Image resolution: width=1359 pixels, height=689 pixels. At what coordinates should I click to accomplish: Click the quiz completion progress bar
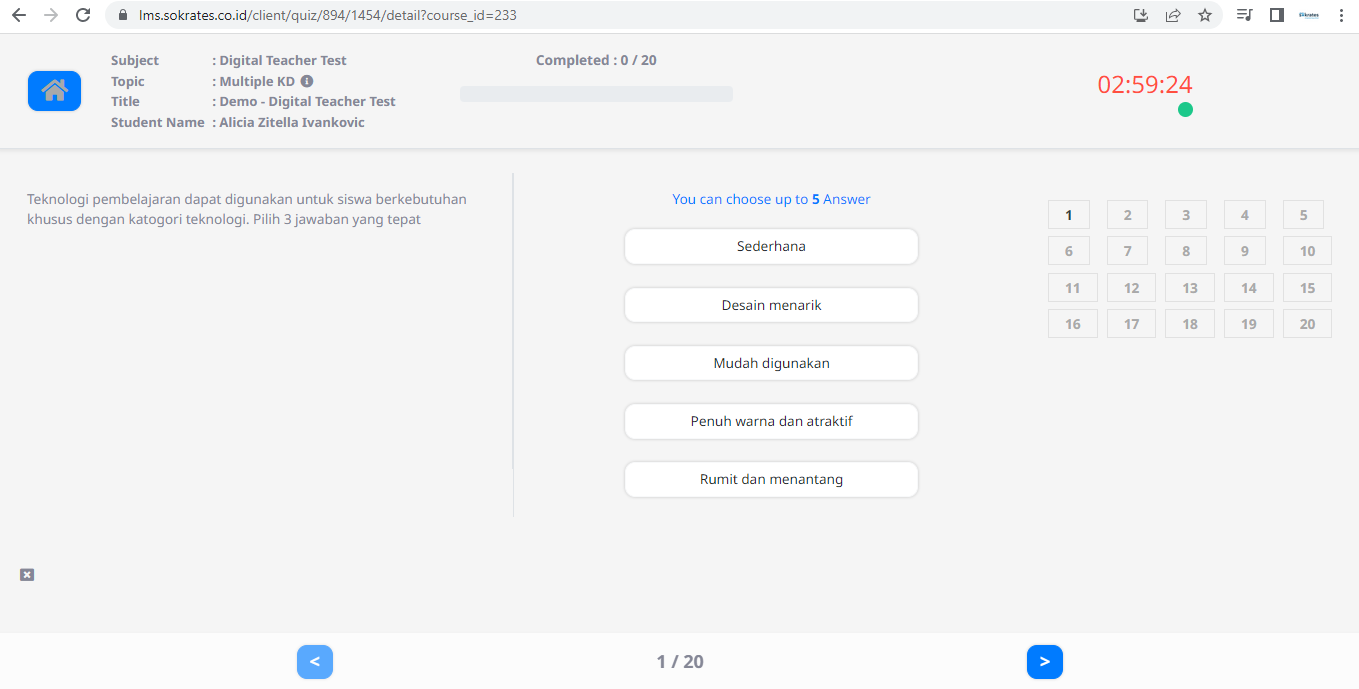coord(596,94)
